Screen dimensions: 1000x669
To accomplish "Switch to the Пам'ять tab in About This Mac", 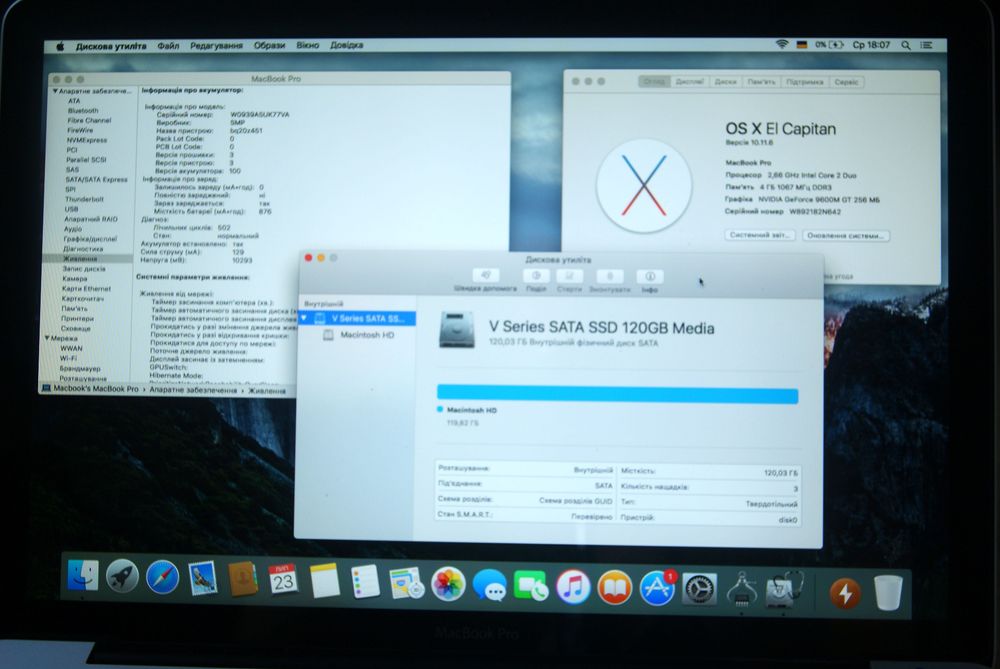I will 761,82.
